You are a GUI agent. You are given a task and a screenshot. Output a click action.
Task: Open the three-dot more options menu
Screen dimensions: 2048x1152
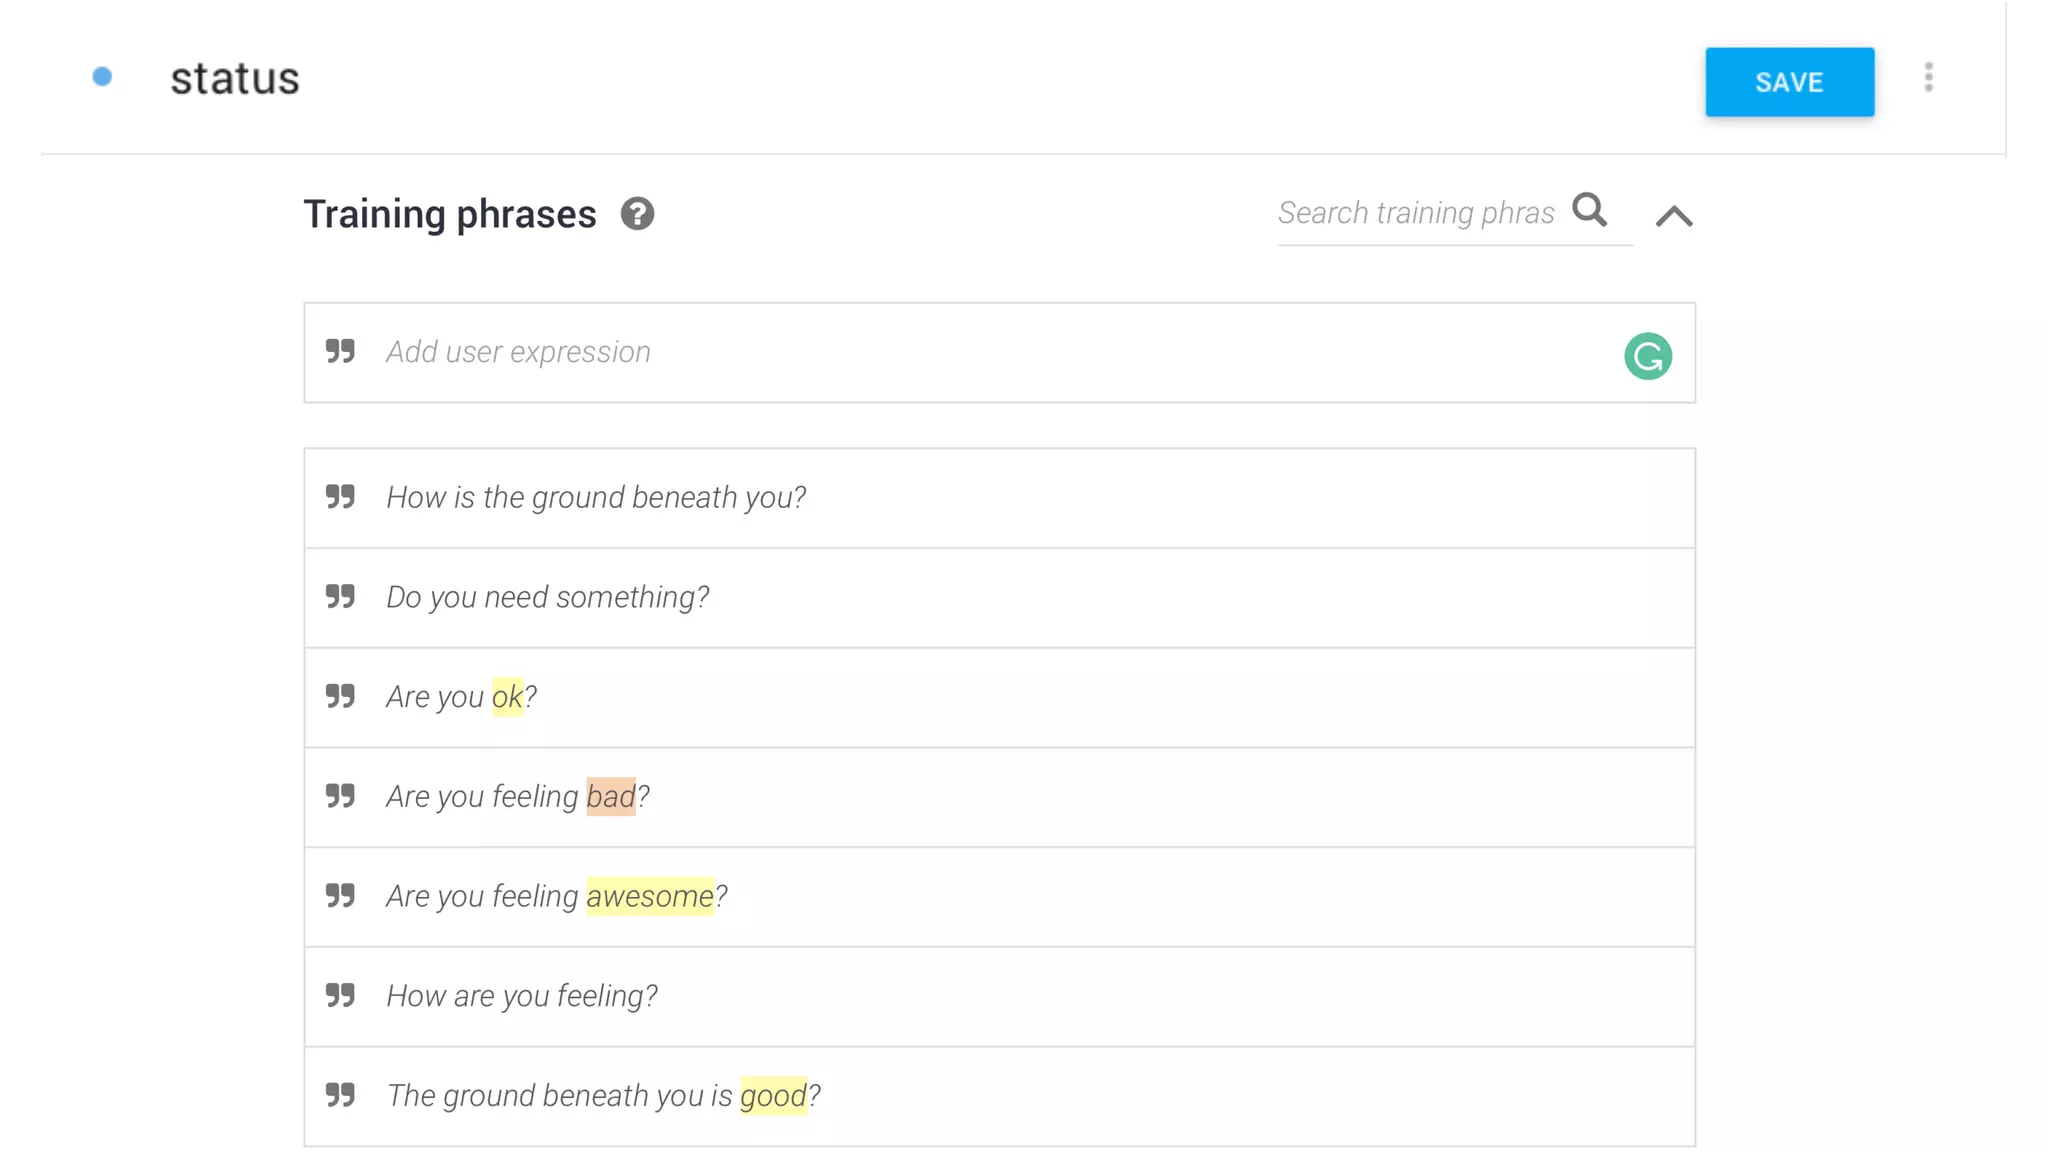coord(1928,78)
